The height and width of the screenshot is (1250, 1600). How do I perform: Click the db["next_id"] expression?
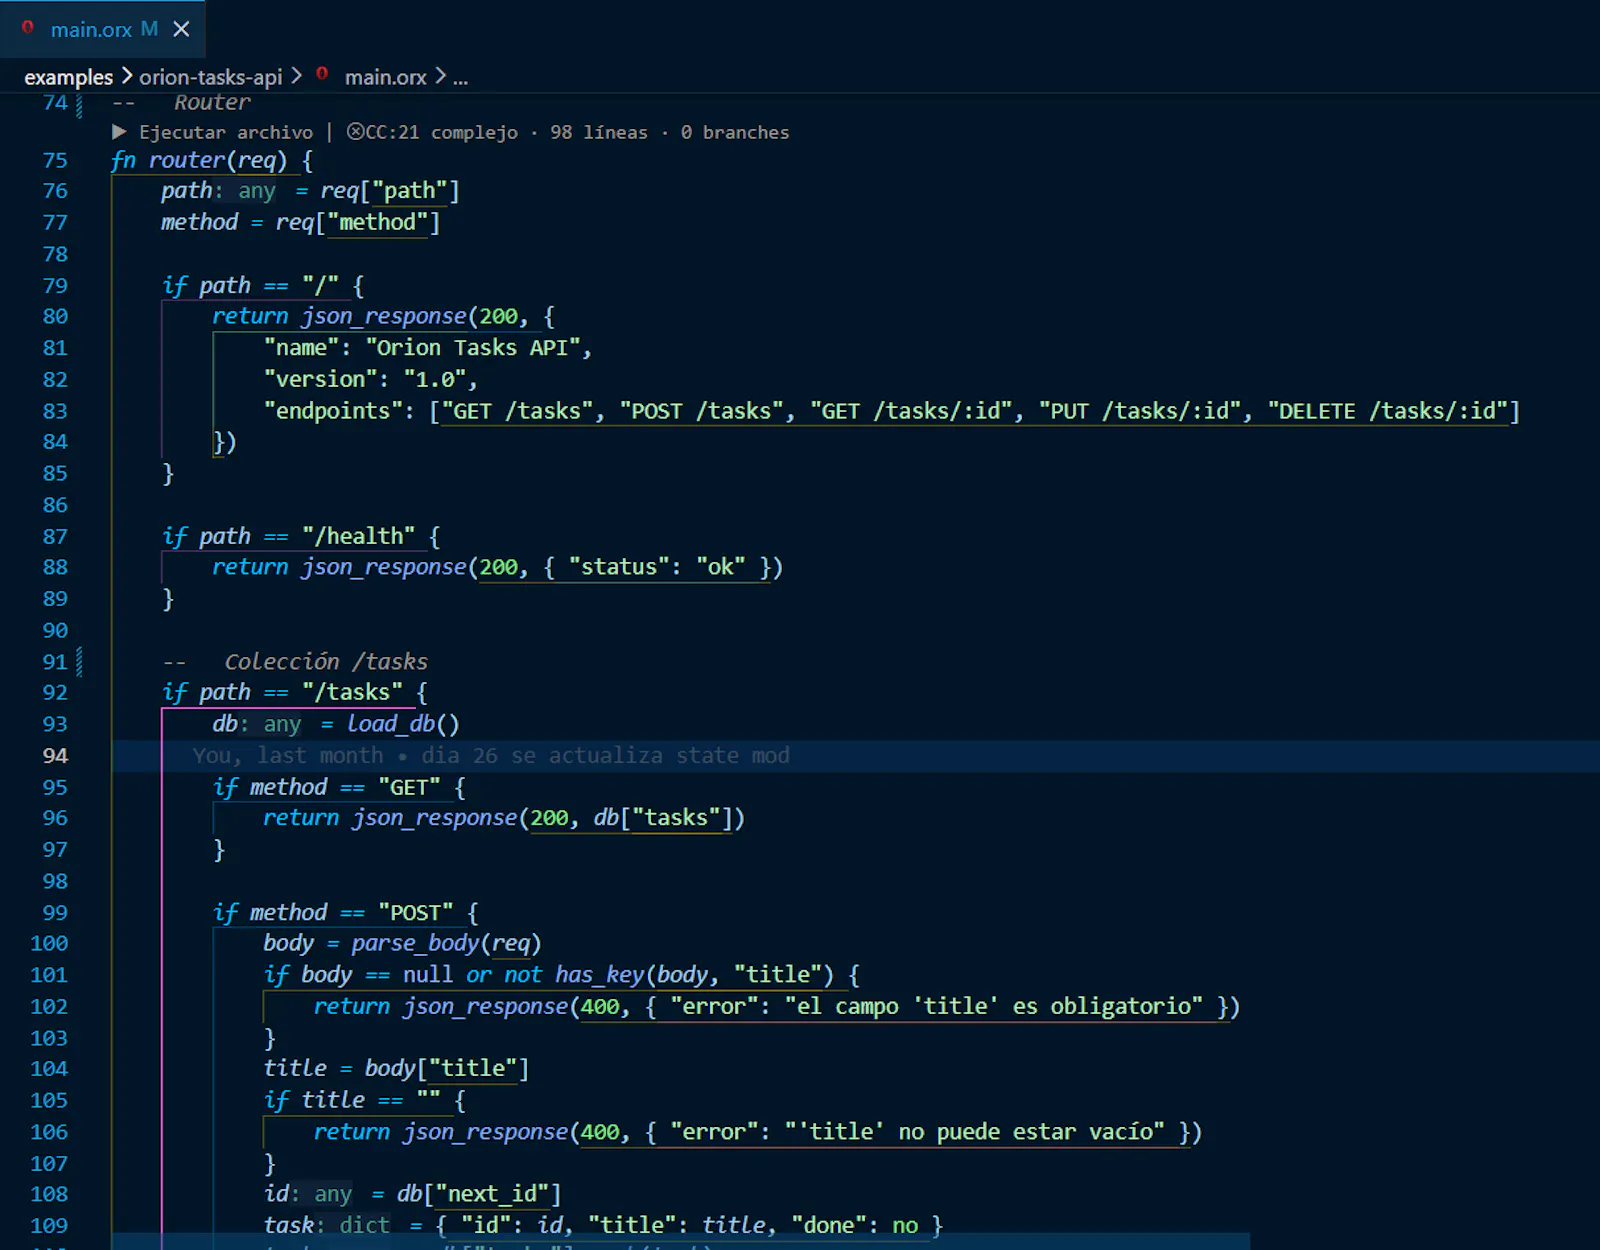[478, 1194]
